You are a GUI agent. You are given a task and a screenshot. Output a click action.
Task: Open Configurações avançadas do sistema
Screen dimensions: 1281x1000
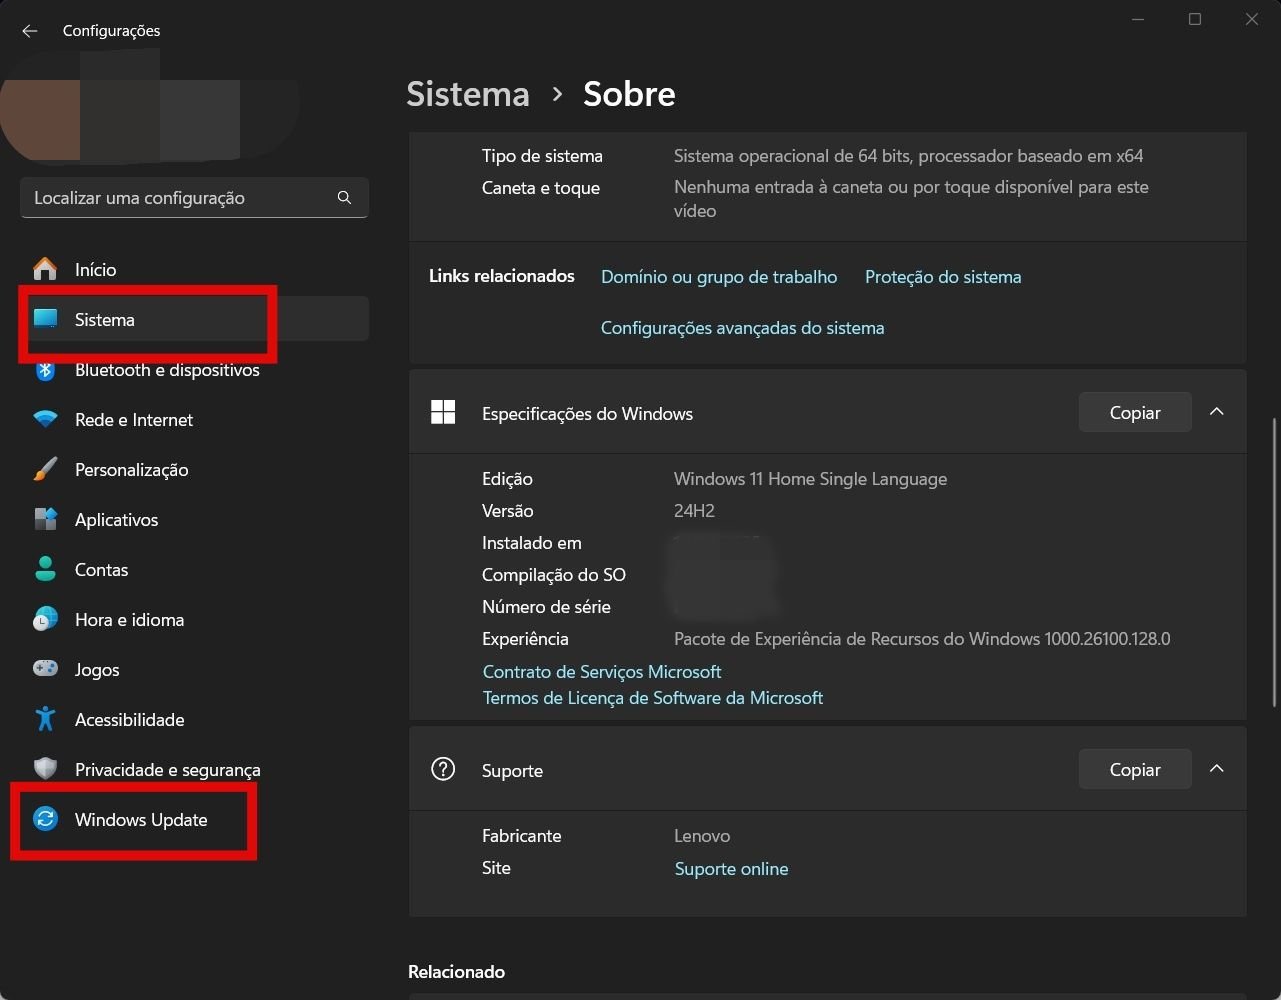pyautogui.click(x=742, y=327)
